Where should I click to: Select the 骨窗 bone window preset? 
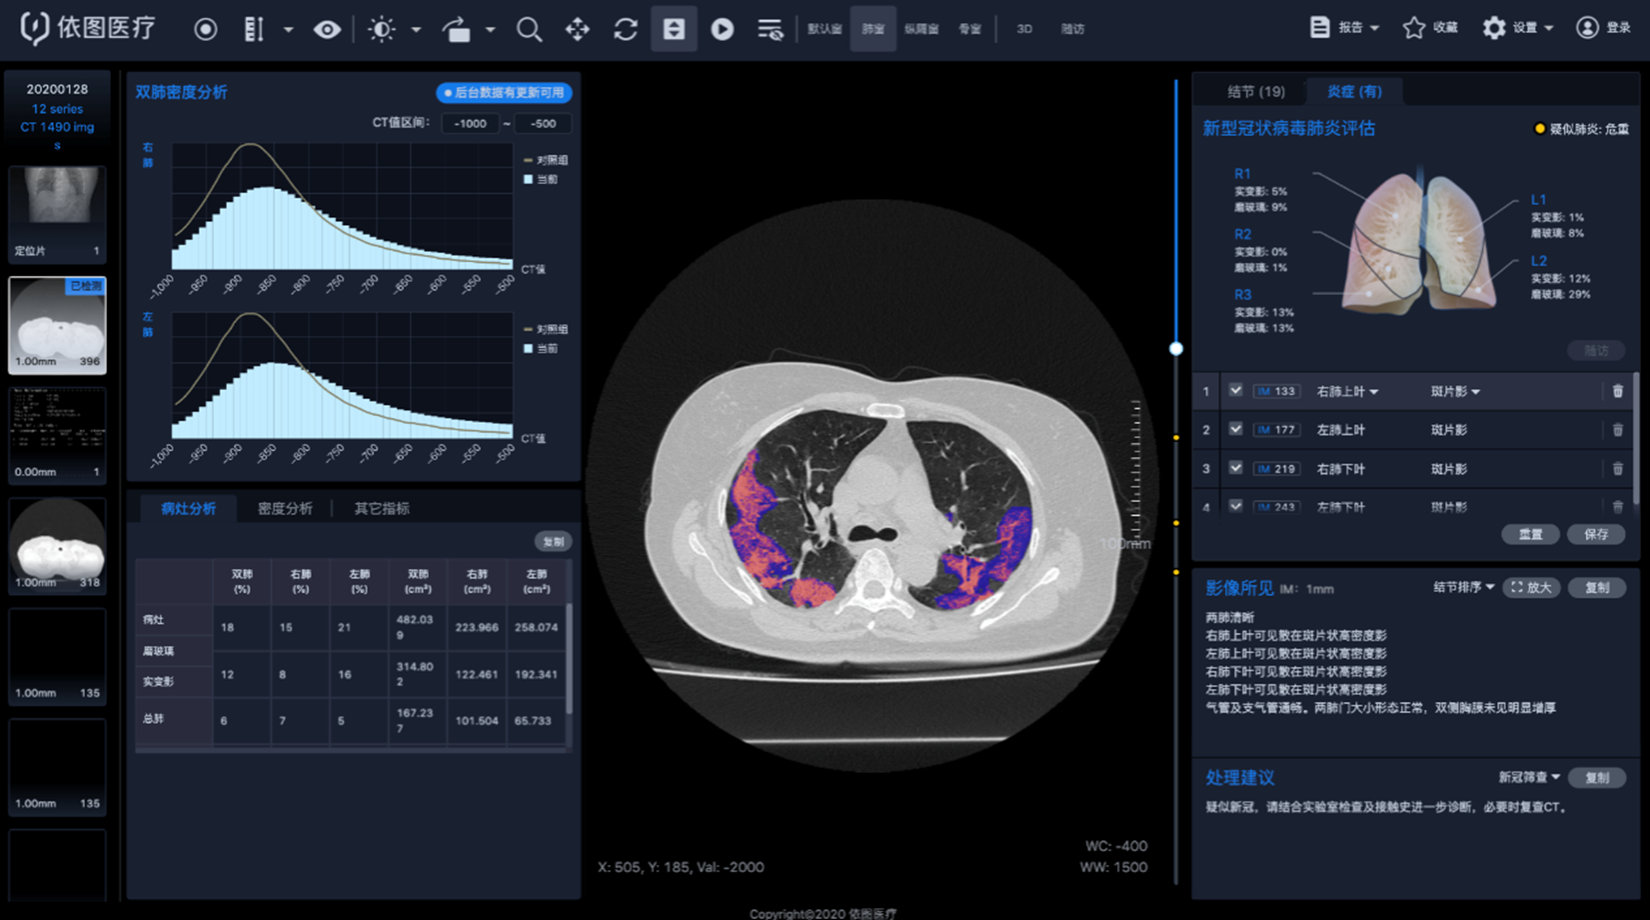click(970, 29)
